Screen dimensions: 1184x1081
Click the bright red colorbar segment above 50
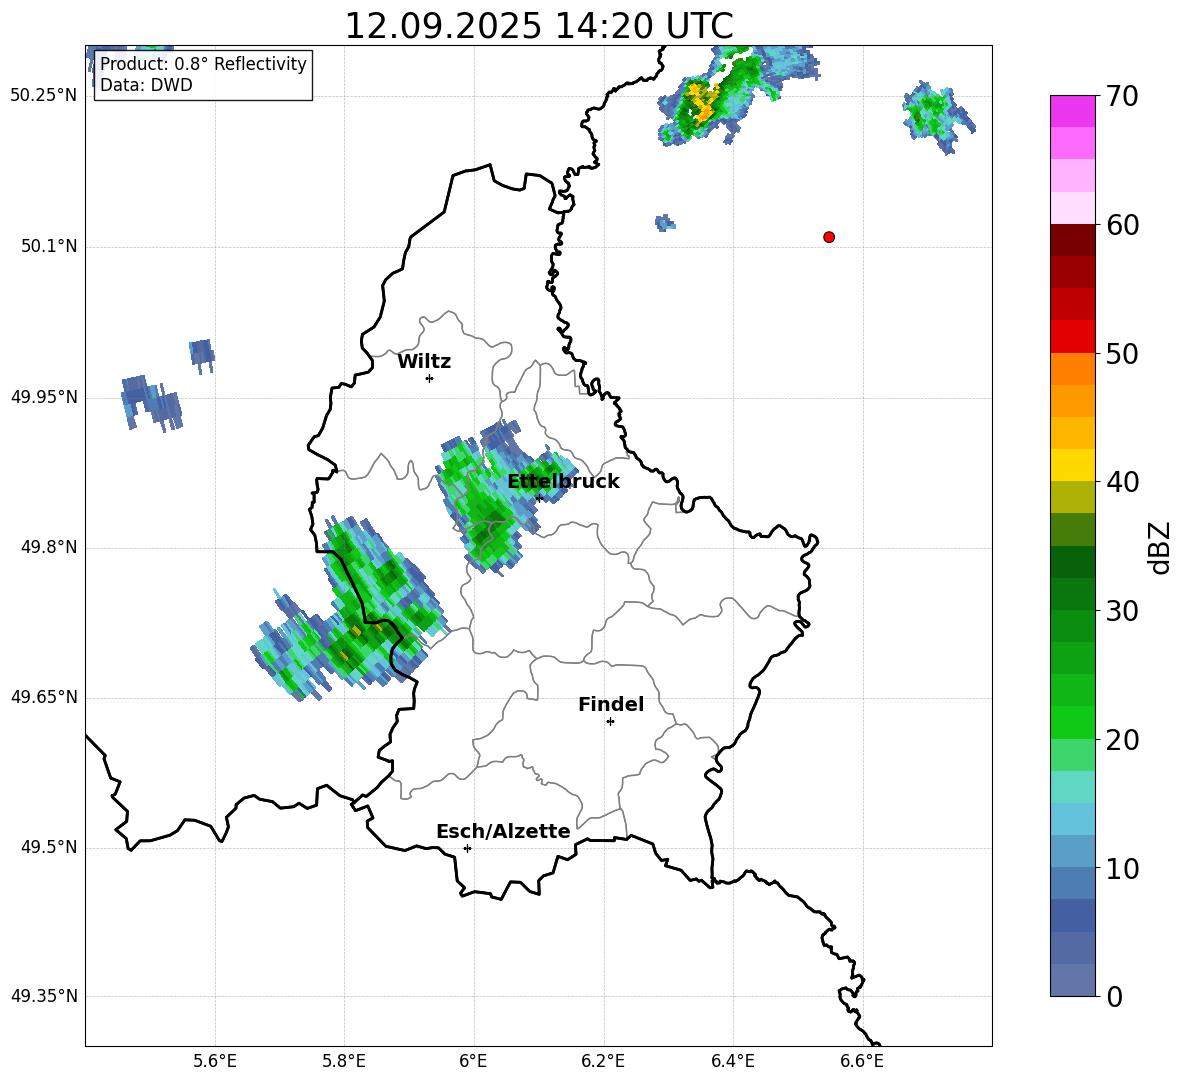1073,336
